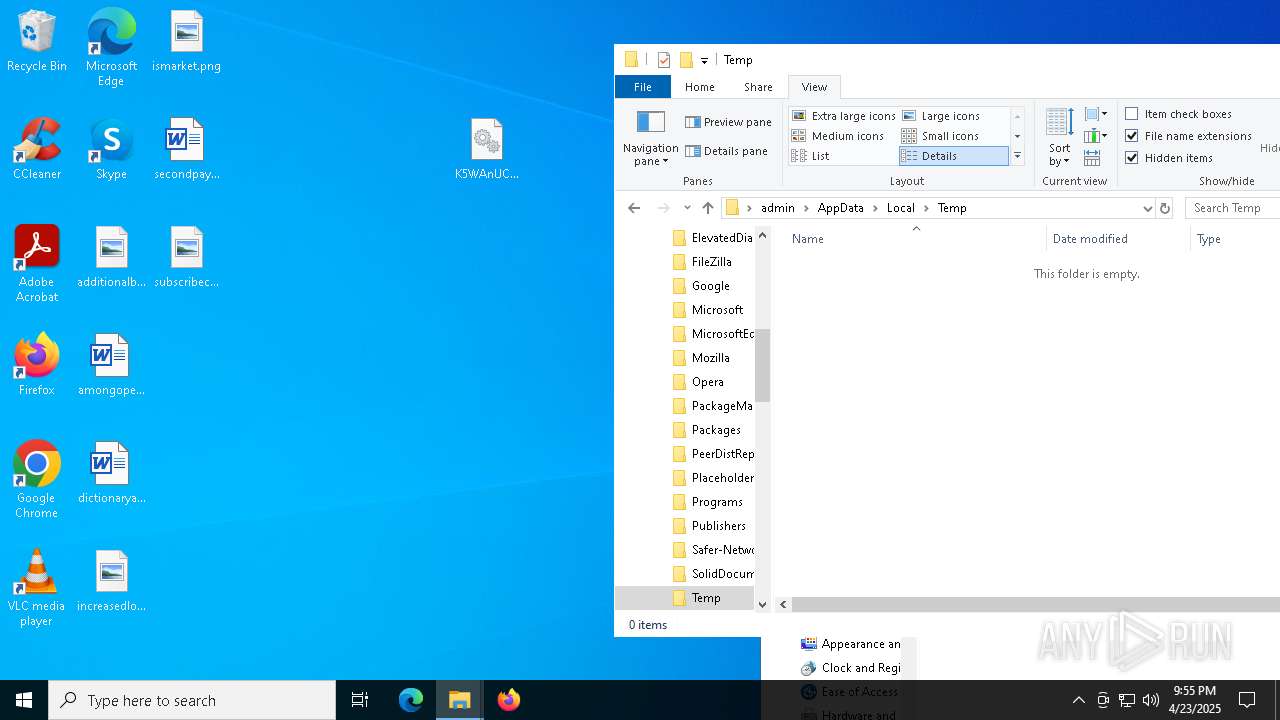The height and width of the screenshot is (720, 1280).
Task: Click the Search Temp field
Action: point(1232,208)
